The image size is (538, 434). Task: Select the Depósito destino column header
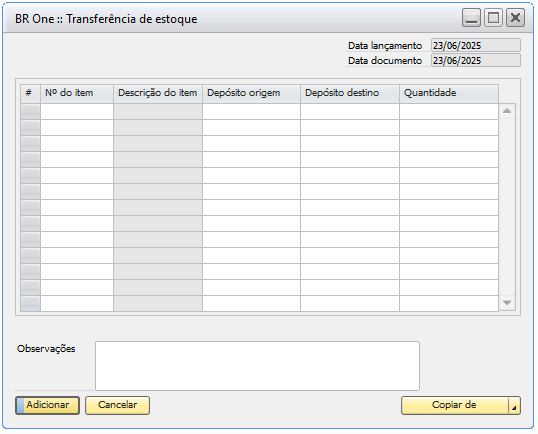click(350, 93)
